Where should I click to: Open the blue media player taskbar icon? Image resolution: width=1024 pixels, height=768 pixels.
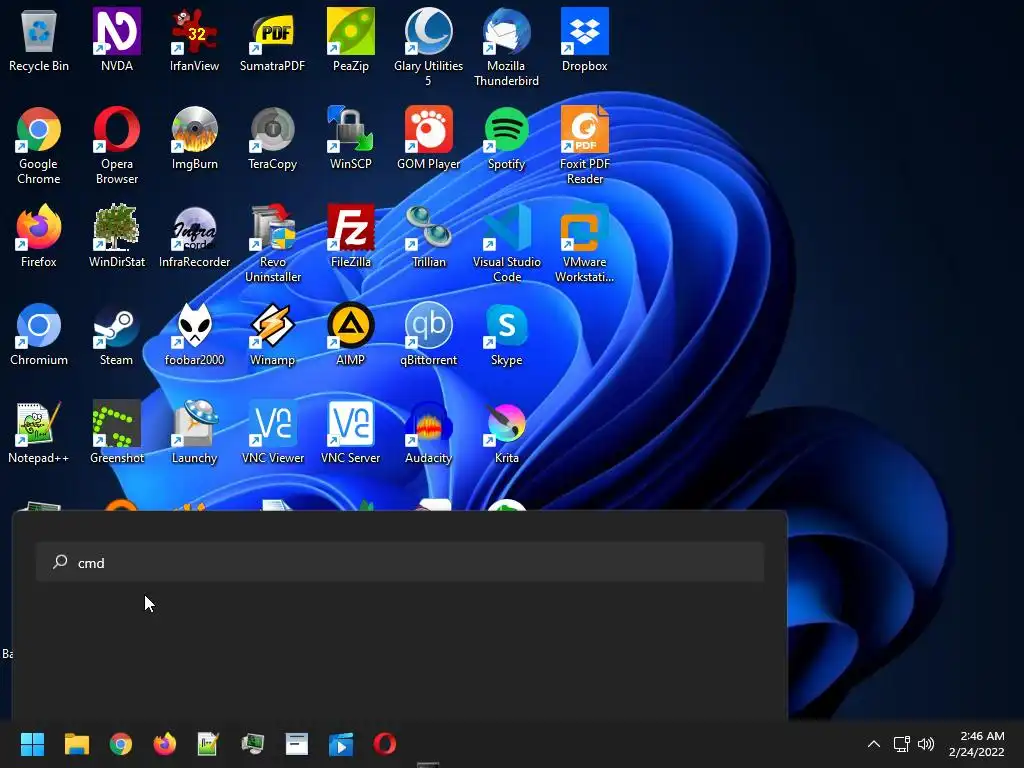click(x=341, y=744)
